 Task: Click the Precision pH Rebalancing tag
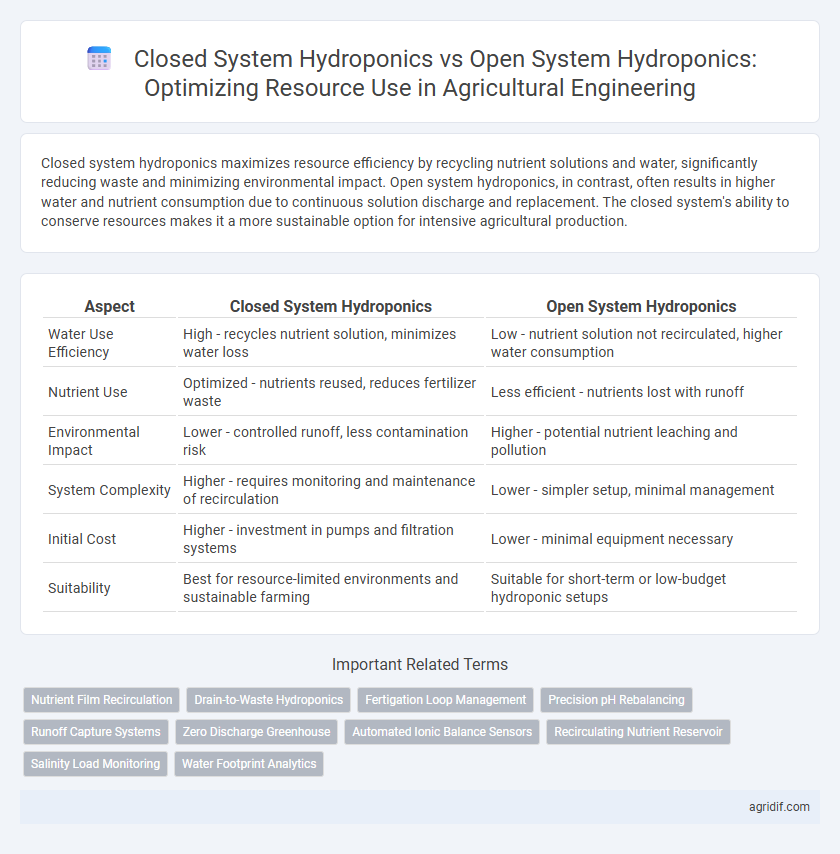point(616,700)
